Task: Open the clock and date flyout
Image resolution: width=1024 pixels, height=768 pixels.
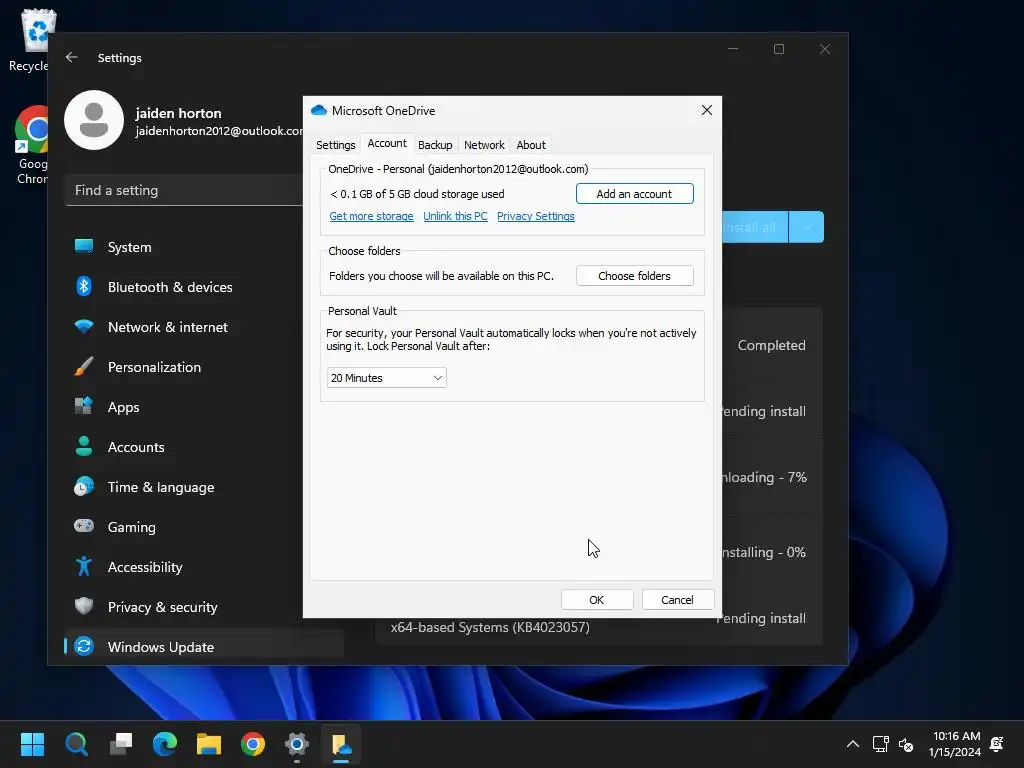Action: [x=955, y=744]
